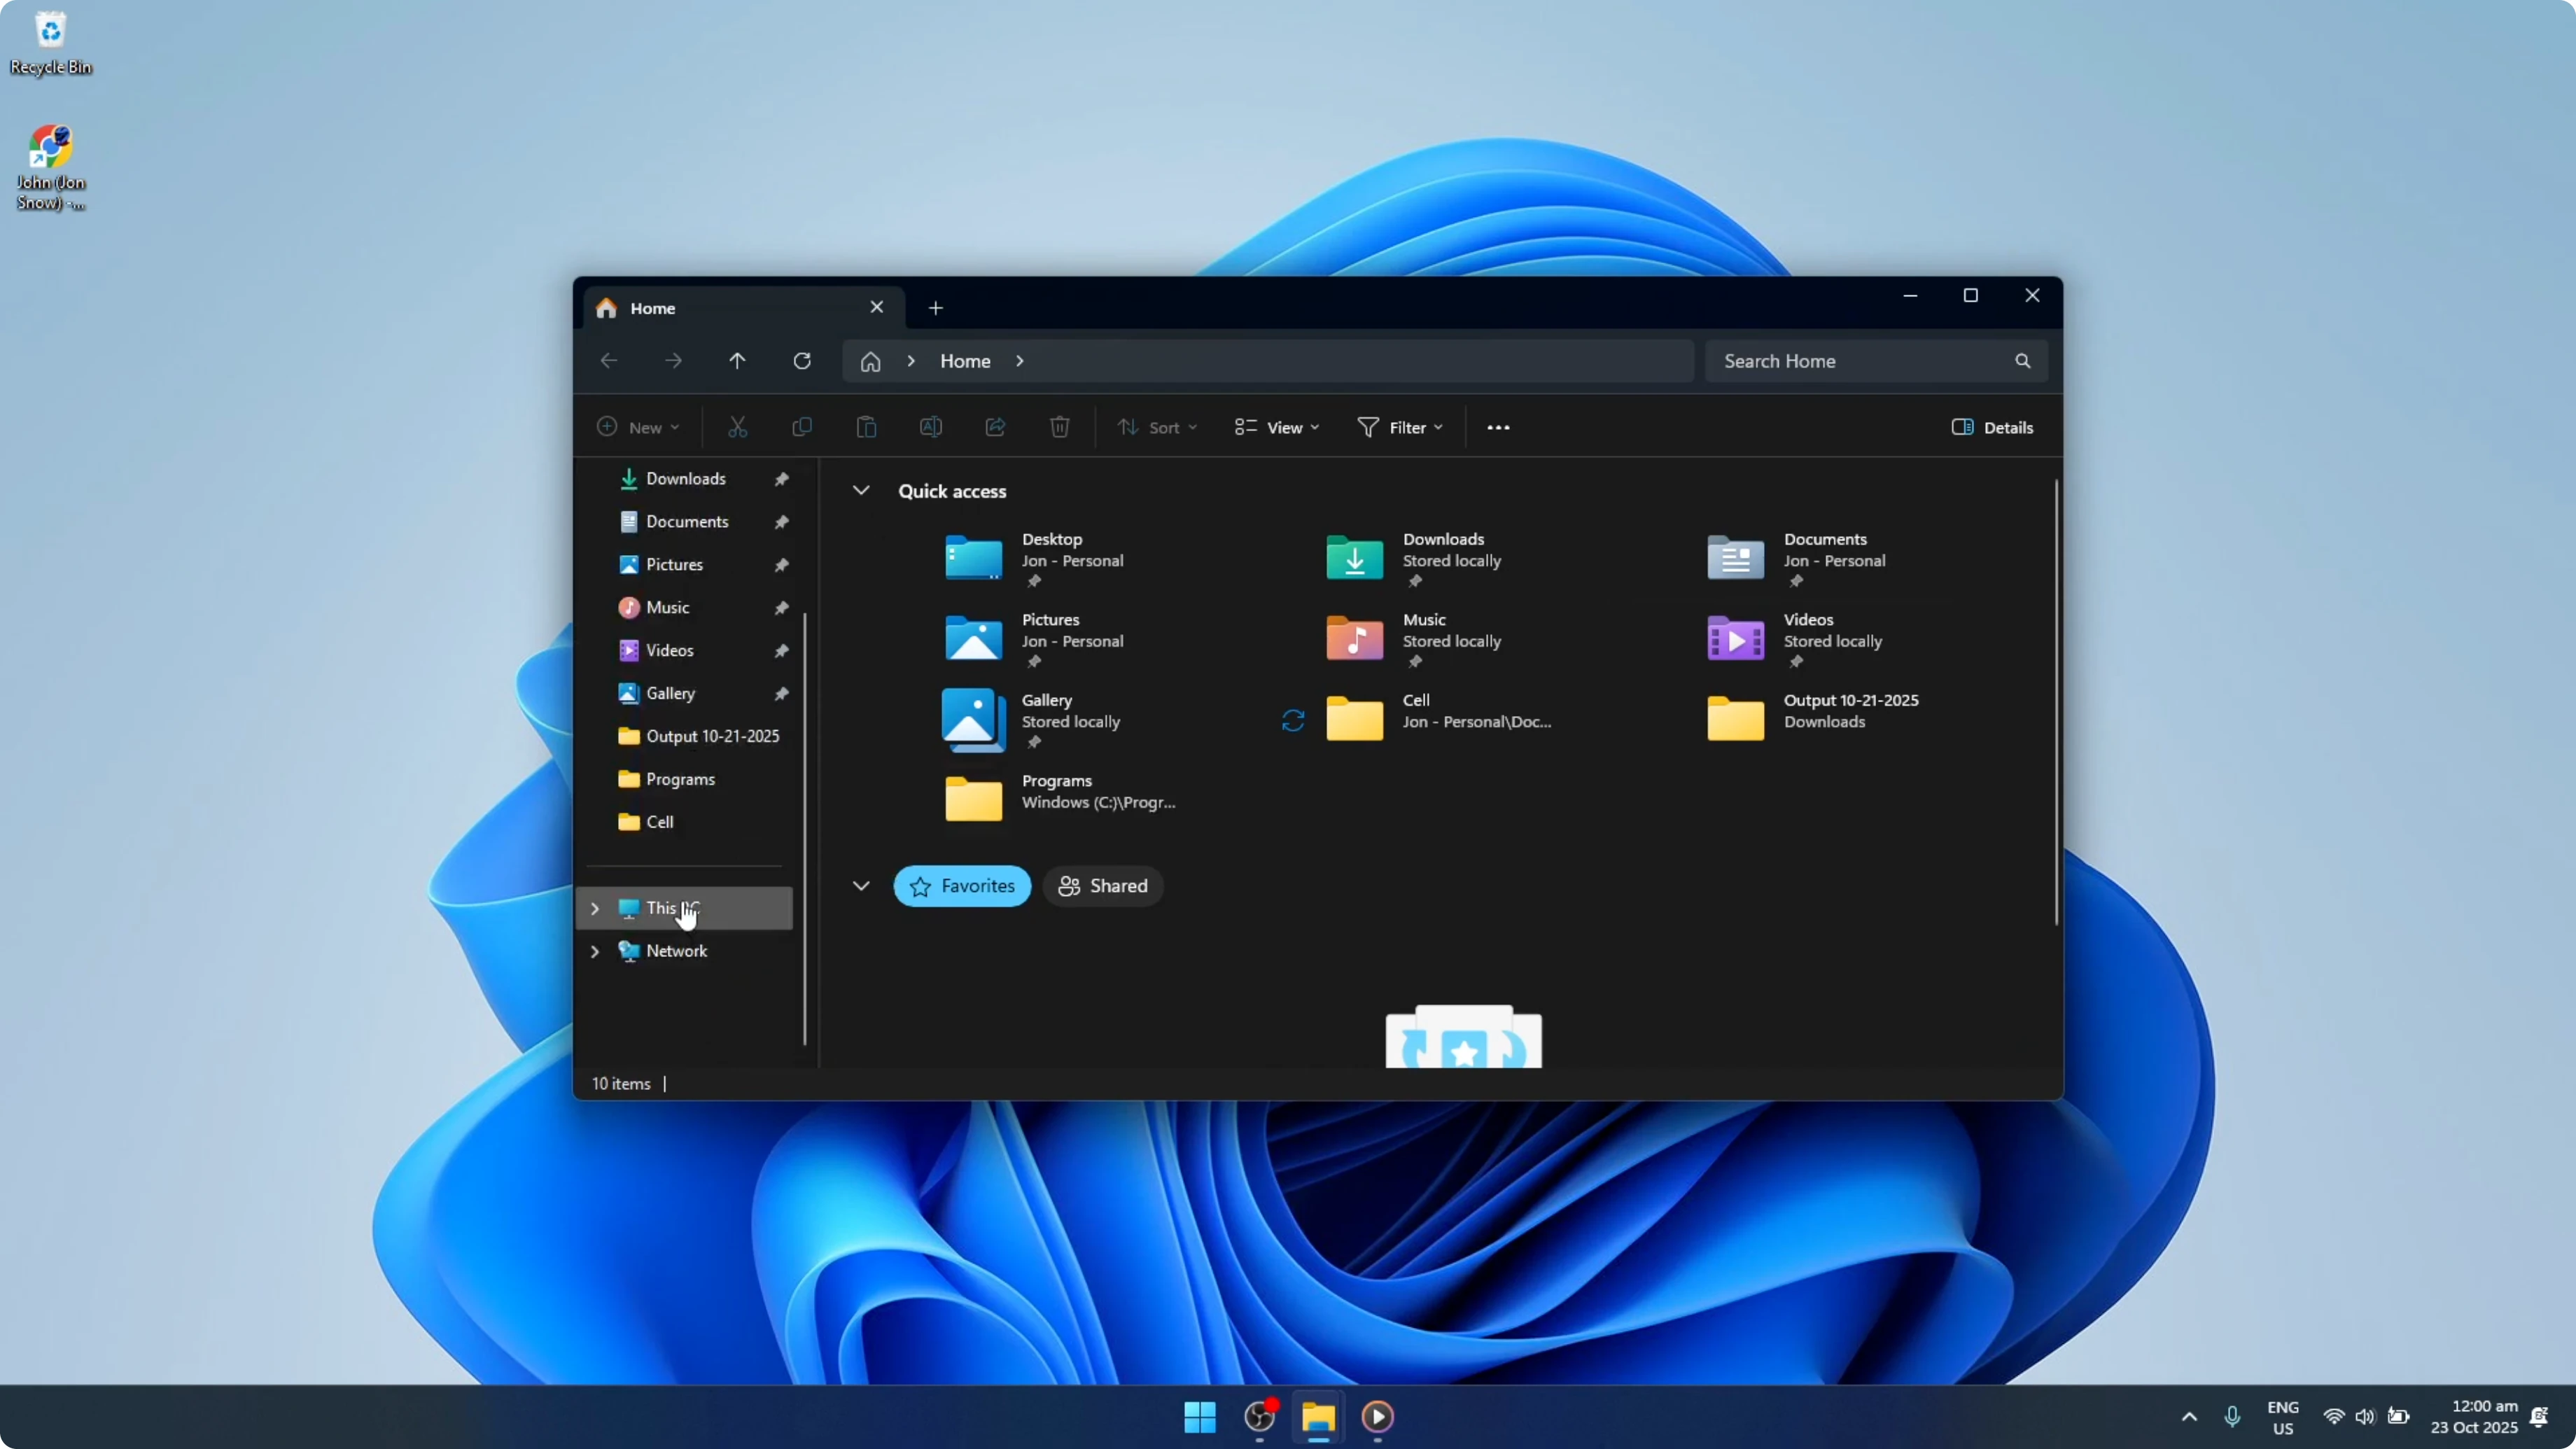
Task: Open the View dropdown menu
Action: click(x=1277, y=427)
